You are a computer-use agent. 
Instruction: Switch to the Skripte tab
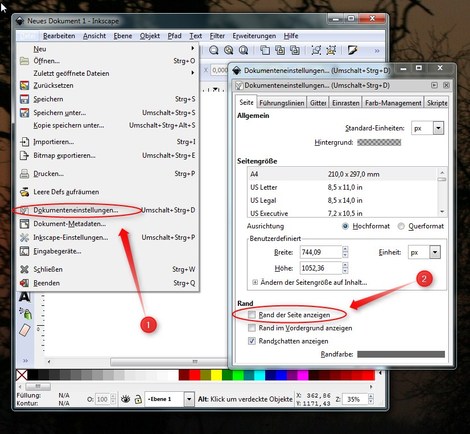(x=437, y=103)
